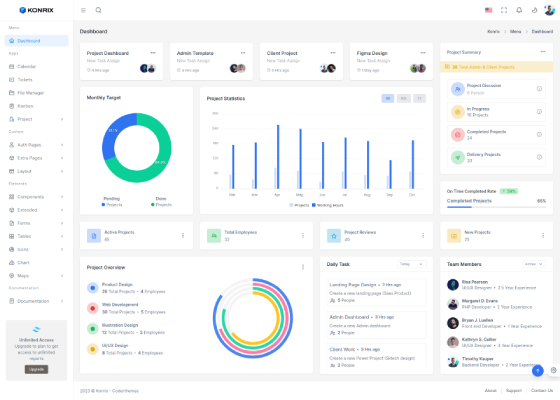560x400 pixels.
Task: Click the Upgrade button in sidebar
Action: click(36, 369)
